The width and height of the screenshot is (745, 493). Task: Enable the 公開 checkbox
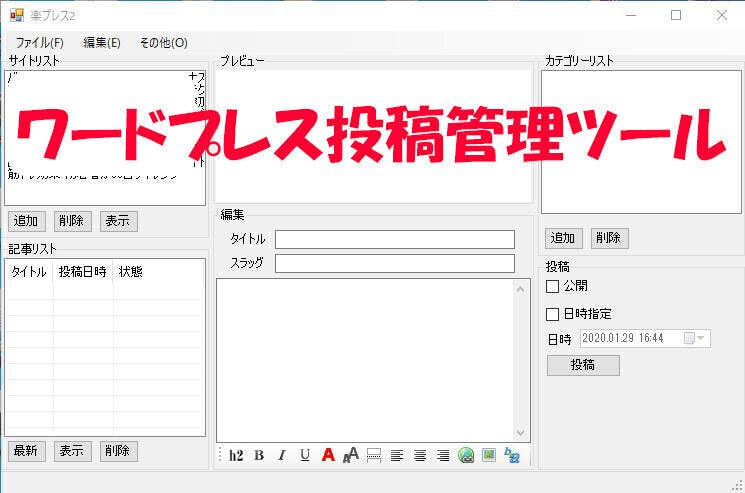552,286
